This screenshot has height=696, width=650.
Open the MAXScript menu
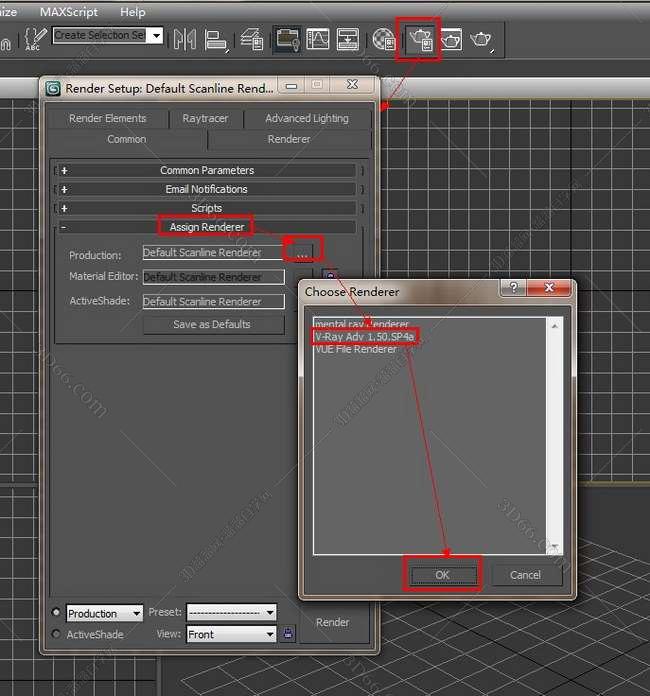point(68,12)
